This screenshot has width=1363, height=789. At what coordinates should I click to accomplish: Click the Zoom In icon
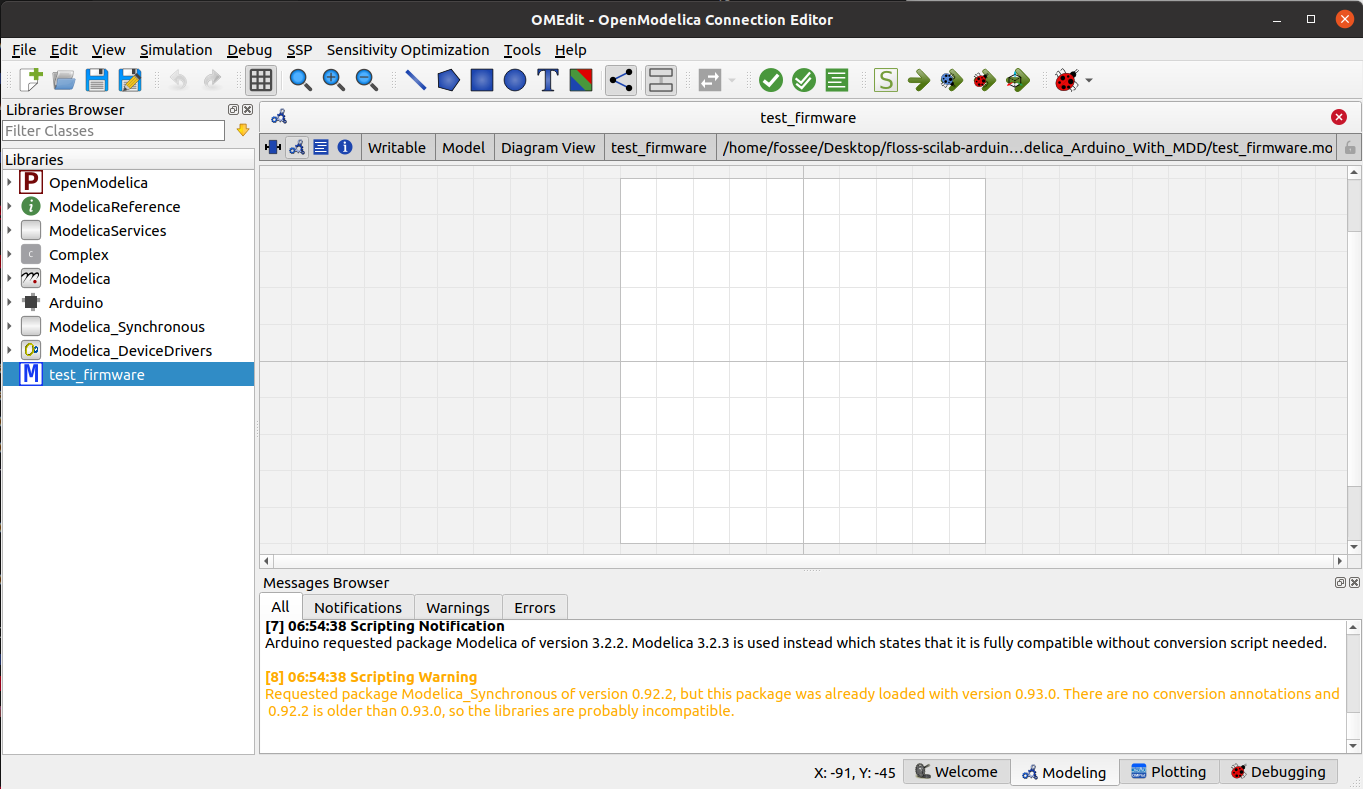click(334, 80)
